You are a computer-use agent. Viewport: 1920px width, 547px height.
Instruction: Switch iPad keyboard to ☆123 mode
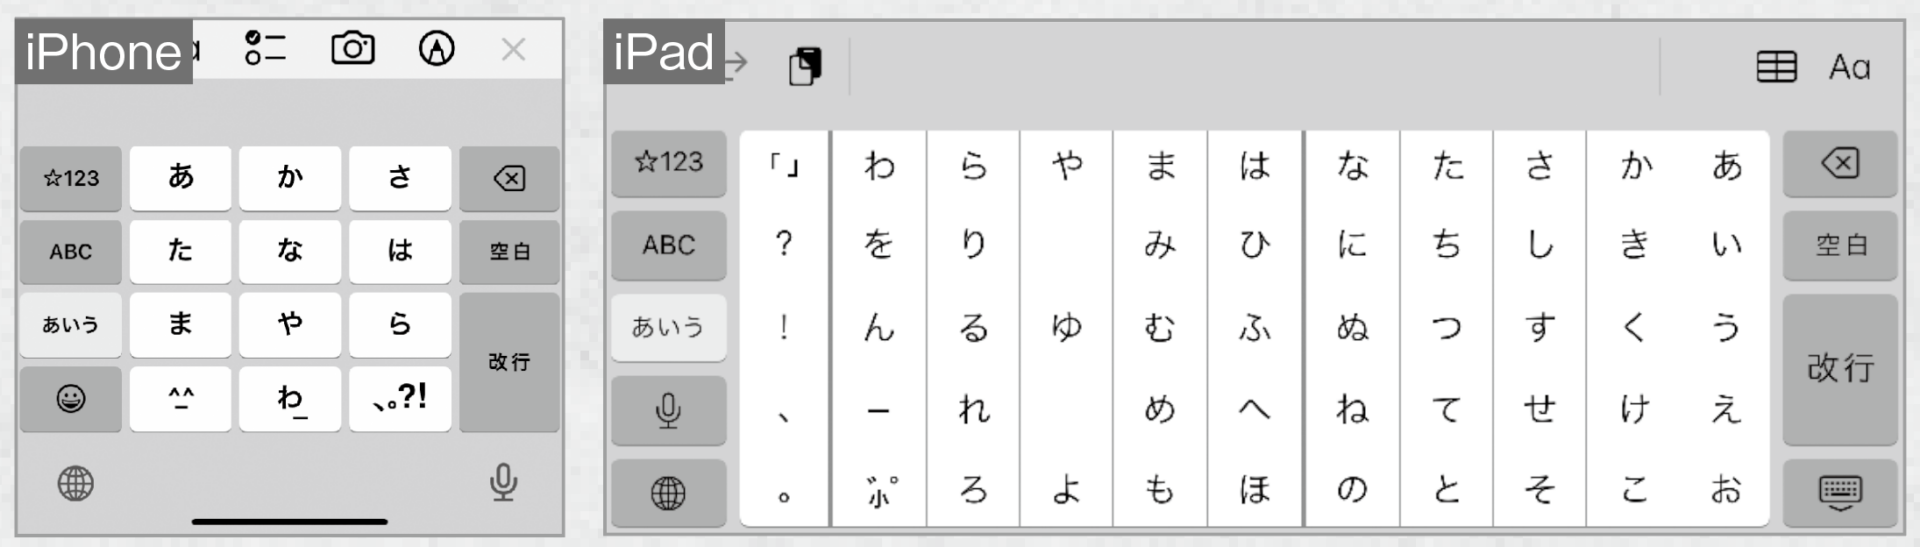click(x=668, y=162)
